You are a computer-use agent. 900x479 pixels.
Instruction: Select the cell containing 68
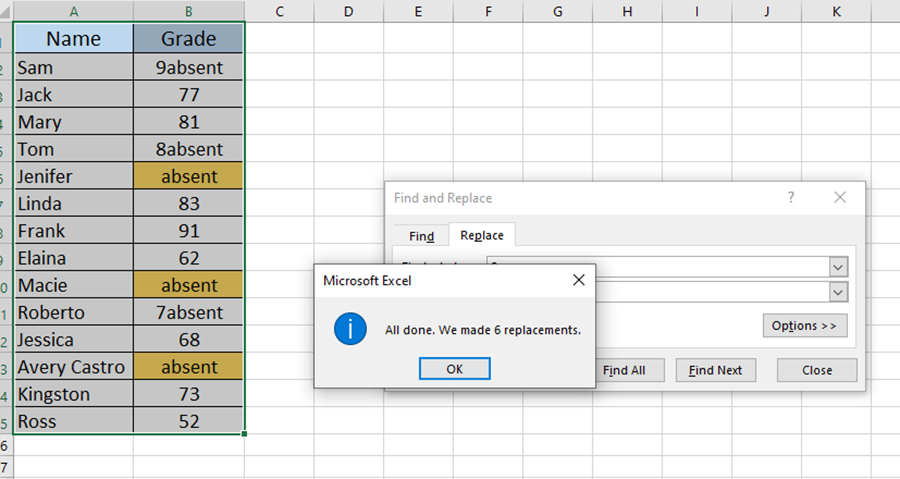pos(189,340)
